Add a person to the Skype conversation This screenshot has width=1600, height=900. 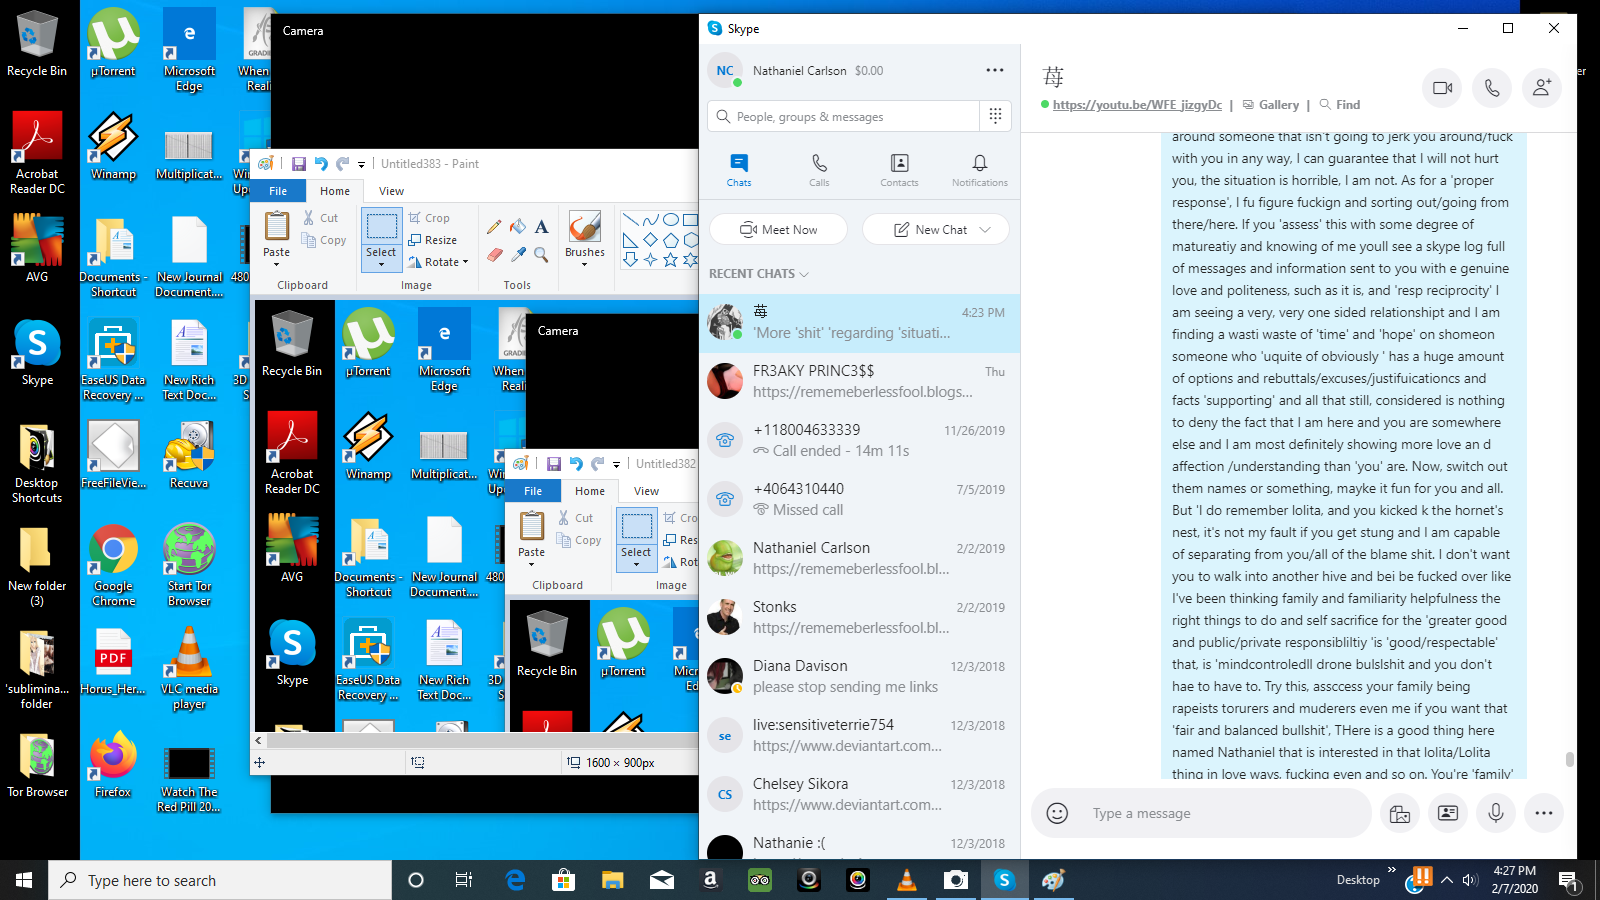coord(1542,88)
